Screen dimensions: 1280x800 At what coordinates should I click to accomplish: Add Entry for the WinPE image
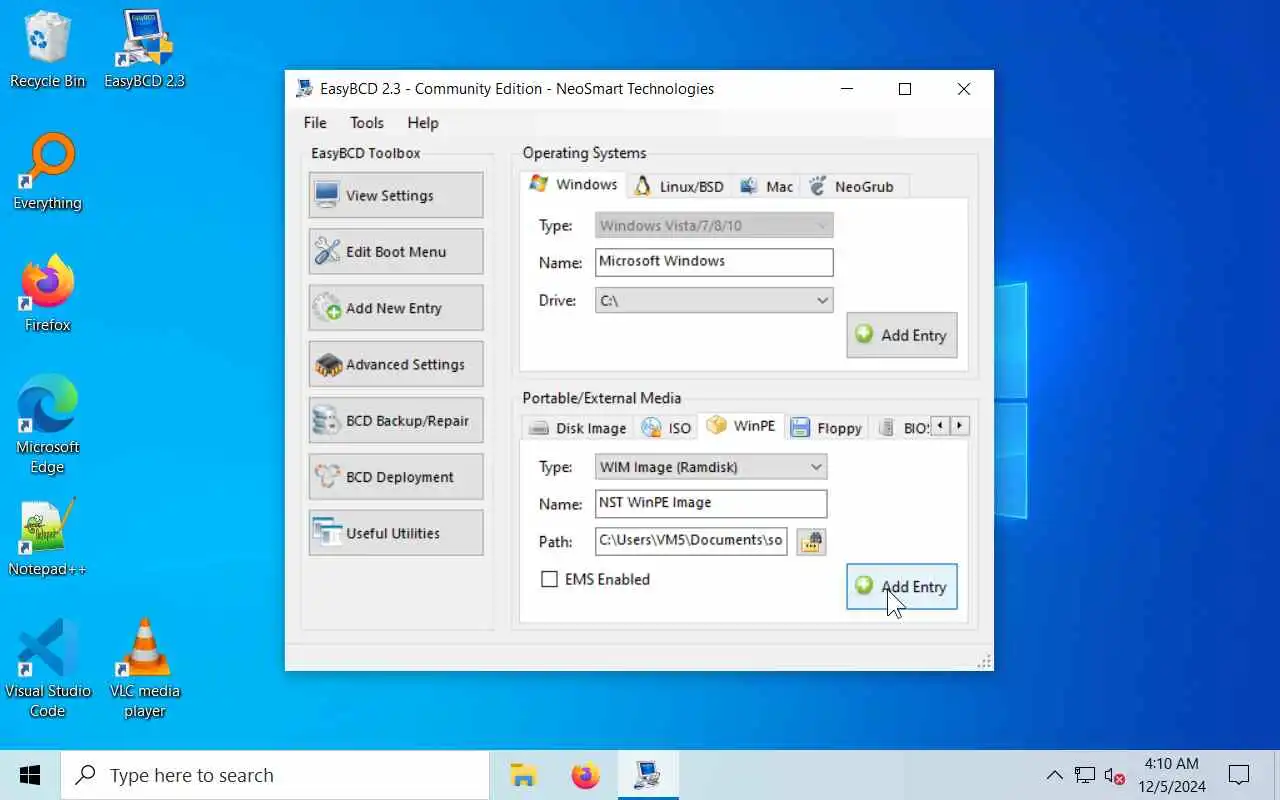(x=902, y=587)
